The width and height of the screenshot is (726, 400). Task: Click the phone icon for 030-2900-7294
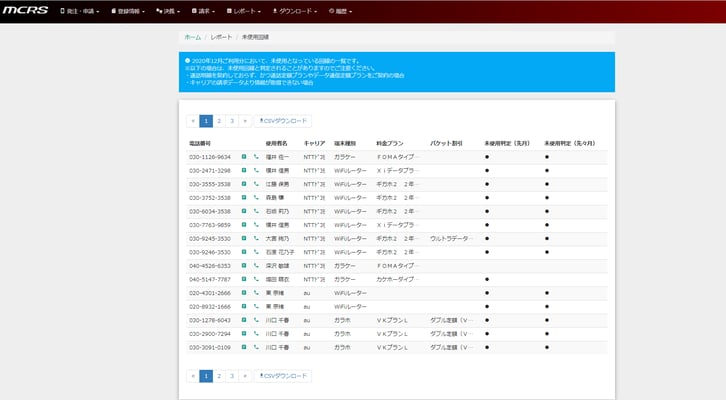point(255,333)
